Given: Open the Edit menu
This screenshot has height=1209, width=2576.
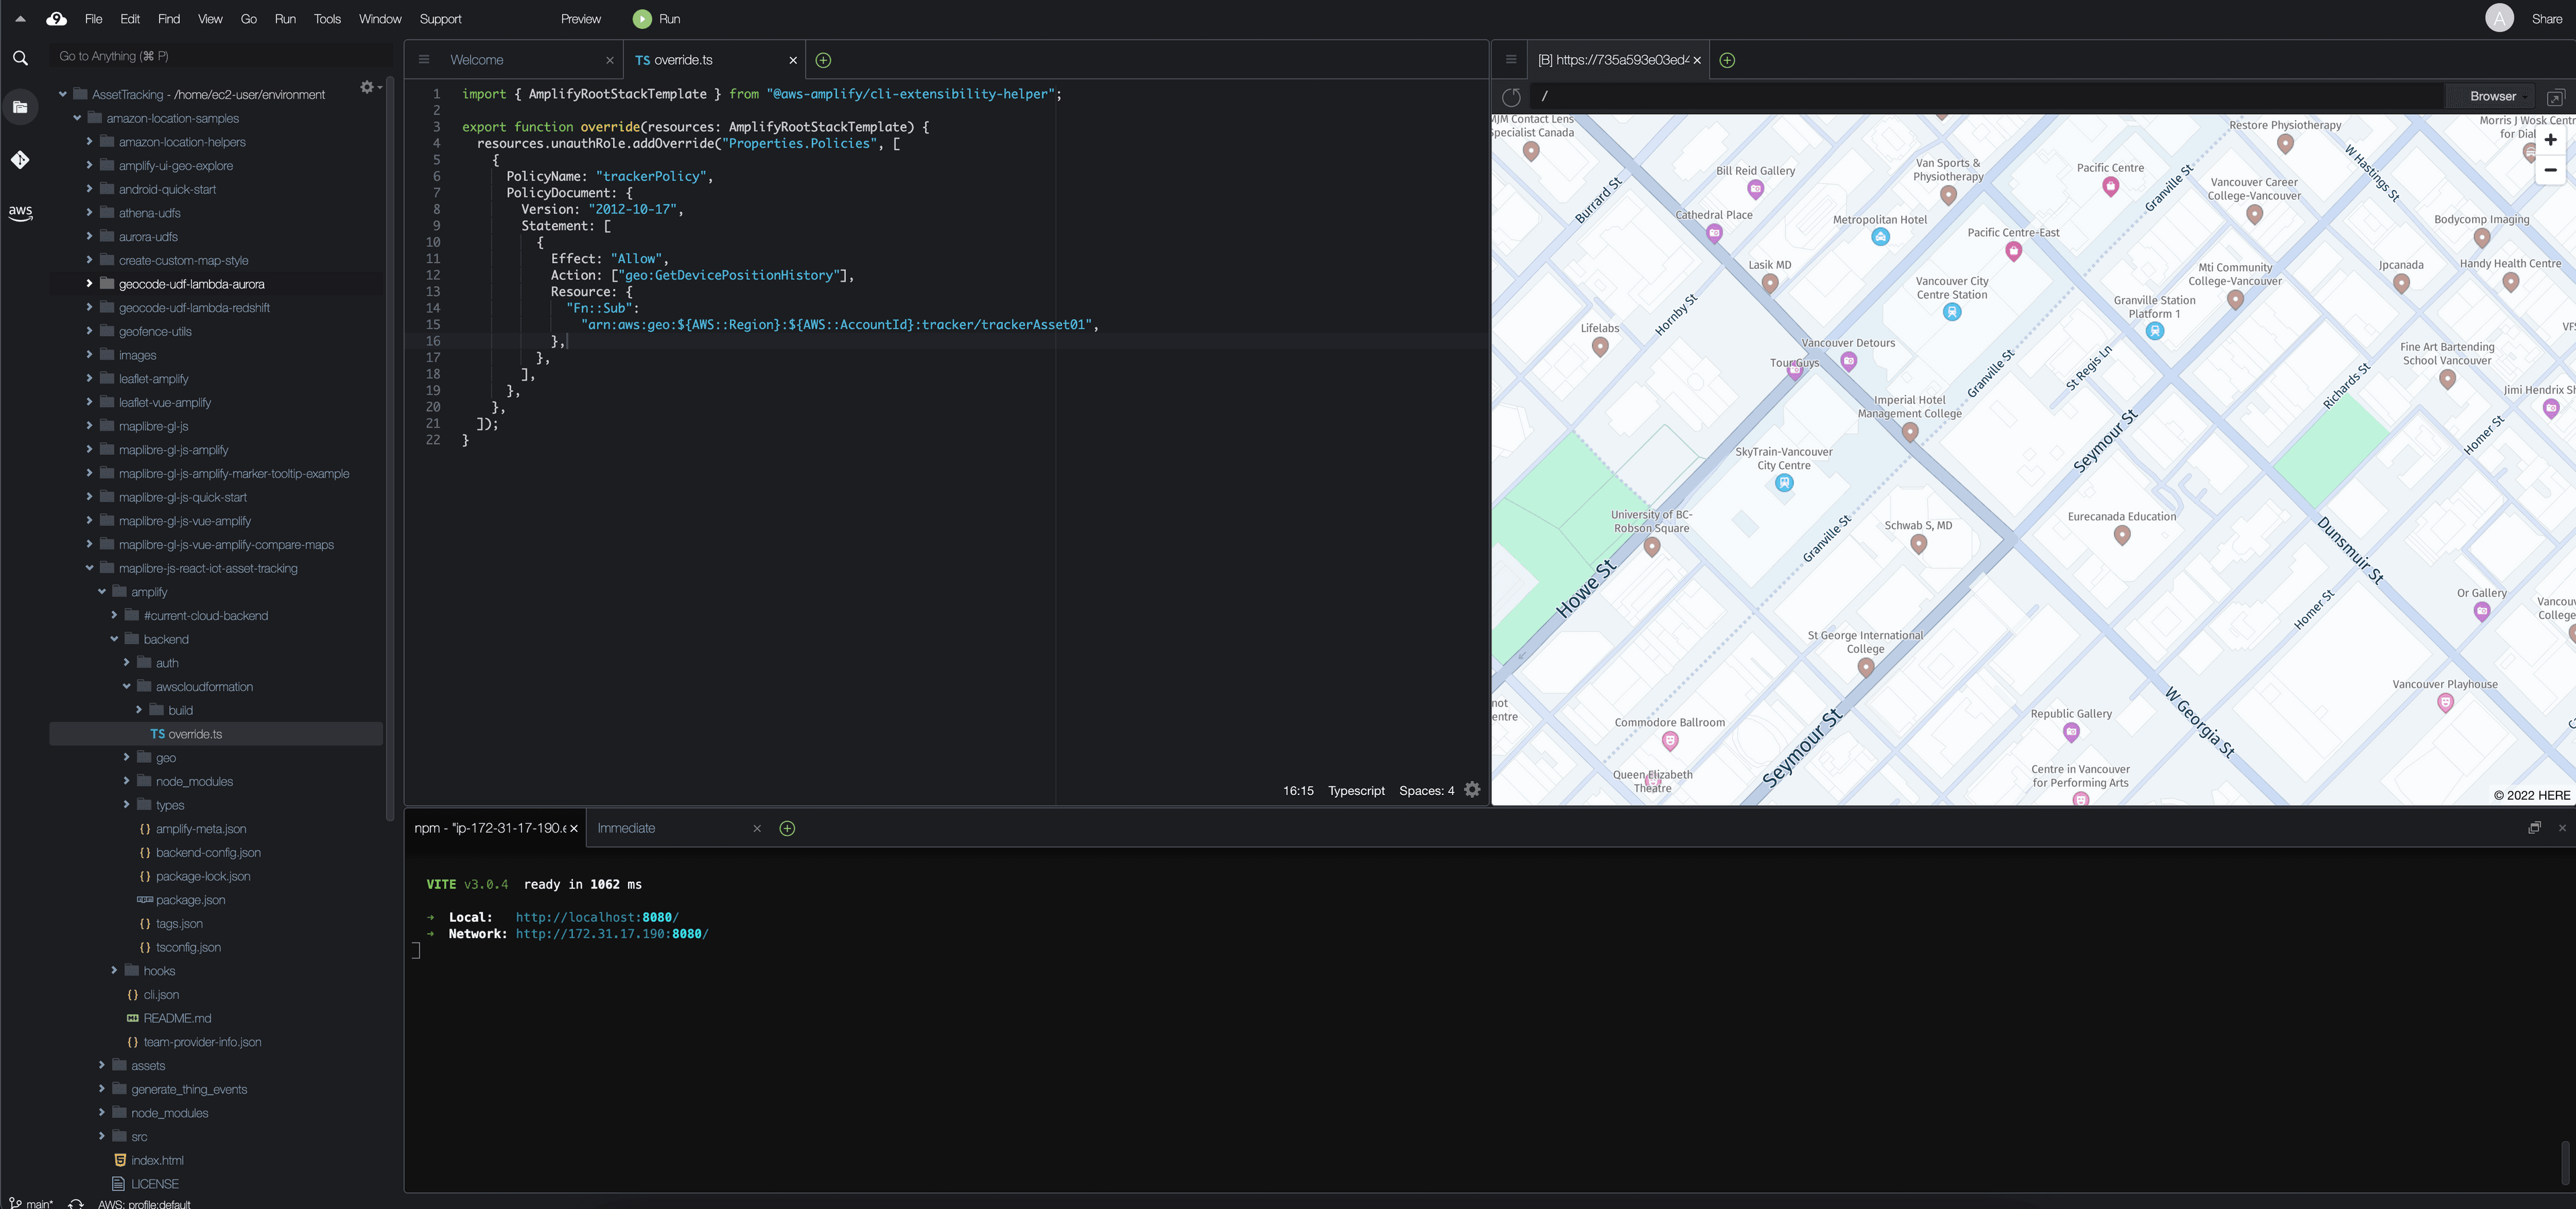Looking at the screenshot, I should (130, 19).
